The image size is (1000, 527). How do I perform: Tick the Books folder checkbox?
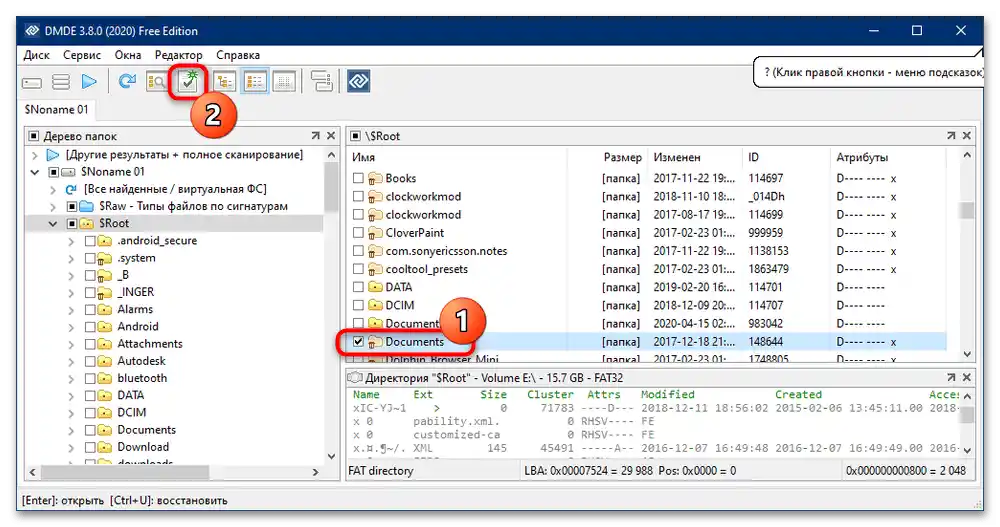point(358,179)
